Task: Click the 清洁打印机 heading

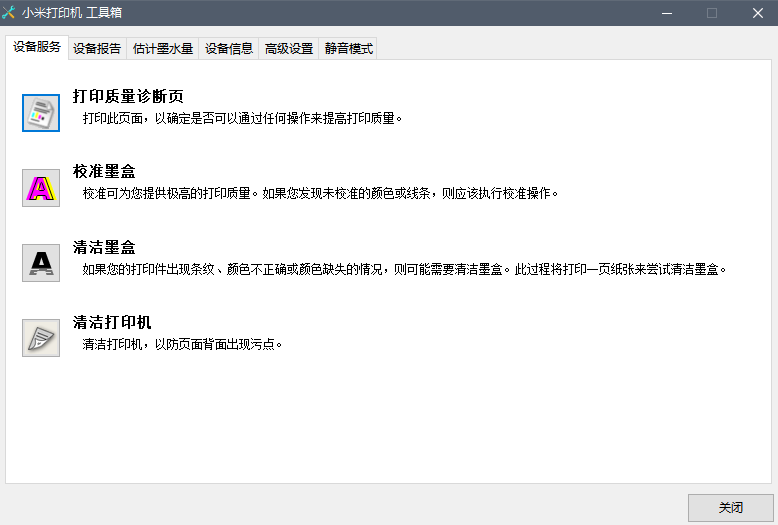Action: [112, 322]
